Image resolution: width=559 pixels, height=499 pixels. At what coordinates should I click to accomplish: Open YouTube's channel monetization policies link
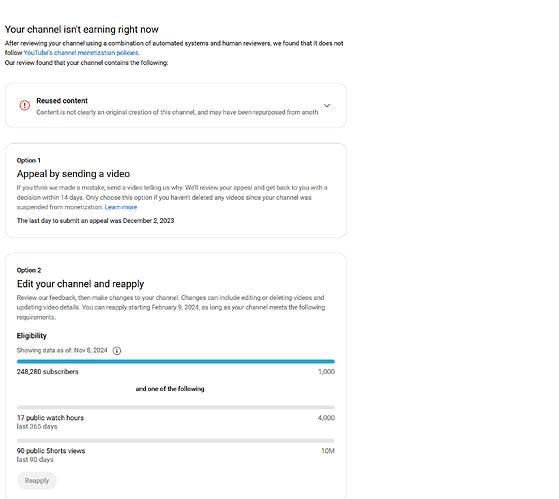click(81, 53)
